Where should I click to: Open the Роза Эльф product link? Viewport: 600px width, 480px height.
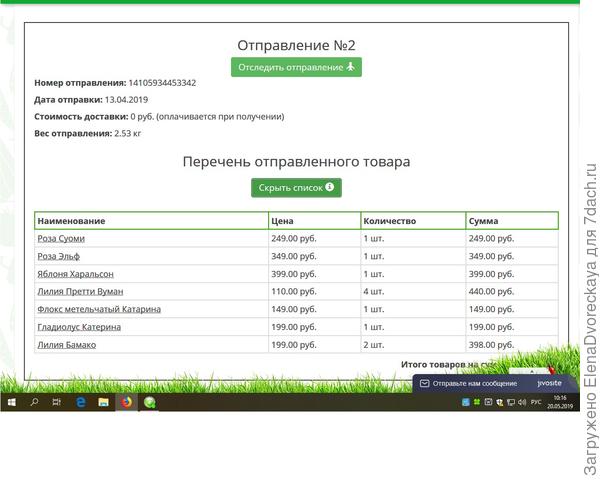coord(58,256)
